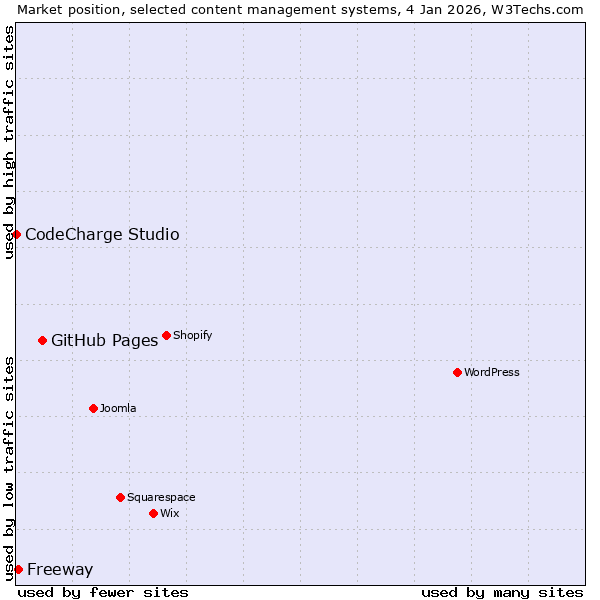Screen dimensions: 600x600
Task: Click the WordPress red data point
Action: (457, 372)
